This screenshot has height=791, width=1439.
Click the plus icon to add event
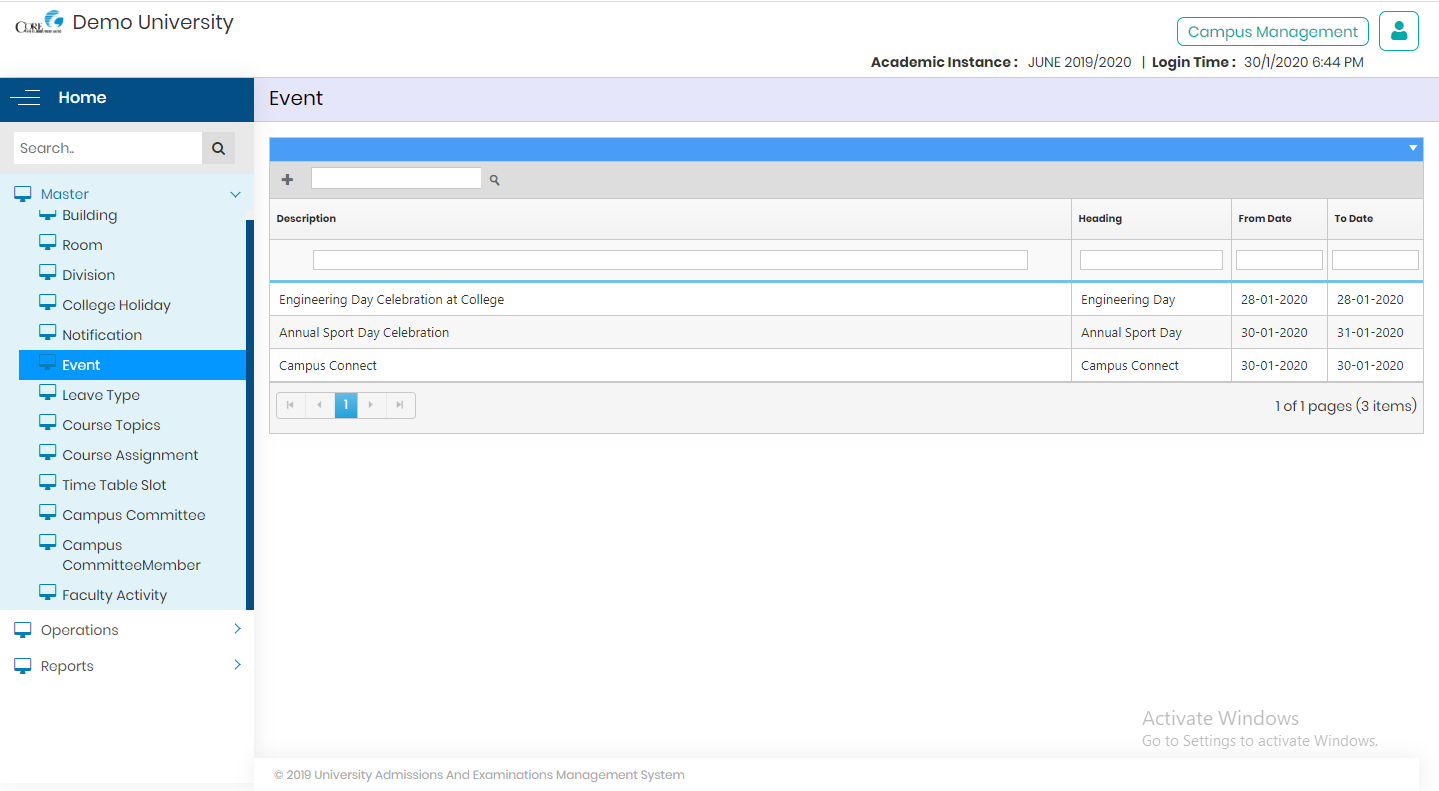(x=288, y=180)
